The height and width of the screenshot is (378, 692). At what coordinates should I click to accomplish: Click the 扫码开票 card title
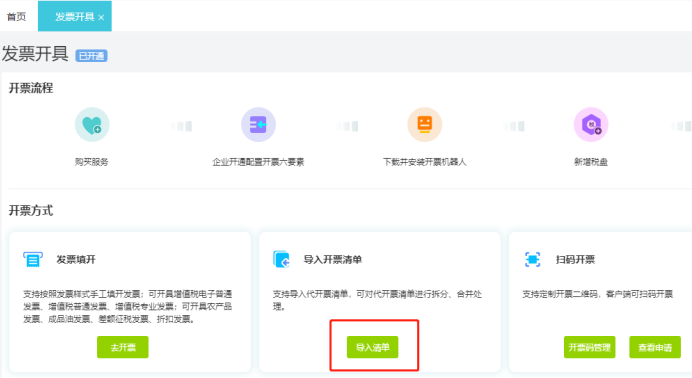click(x=575, y=259)
